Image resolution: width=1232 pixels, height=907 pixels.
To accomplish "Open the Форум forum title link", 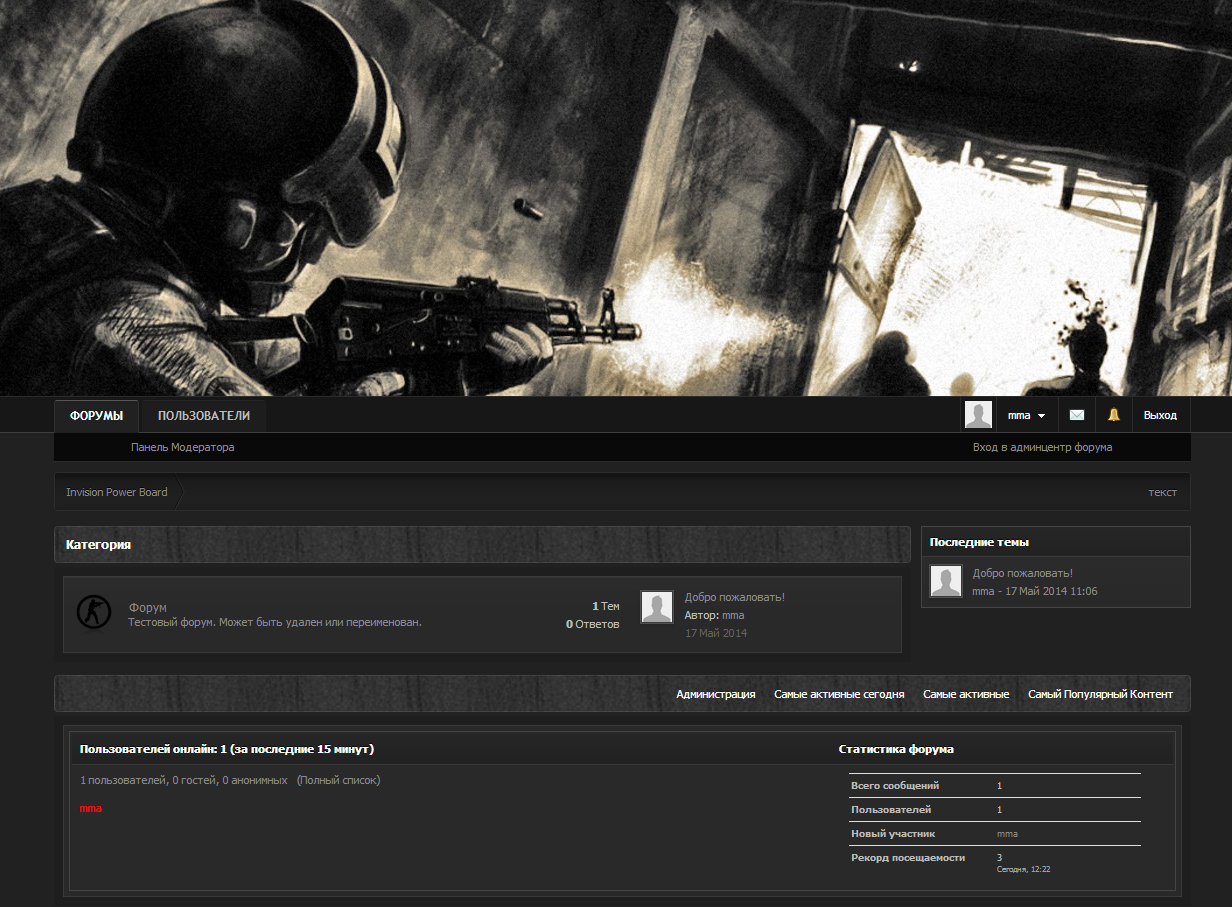I will (x=147, y=607).
